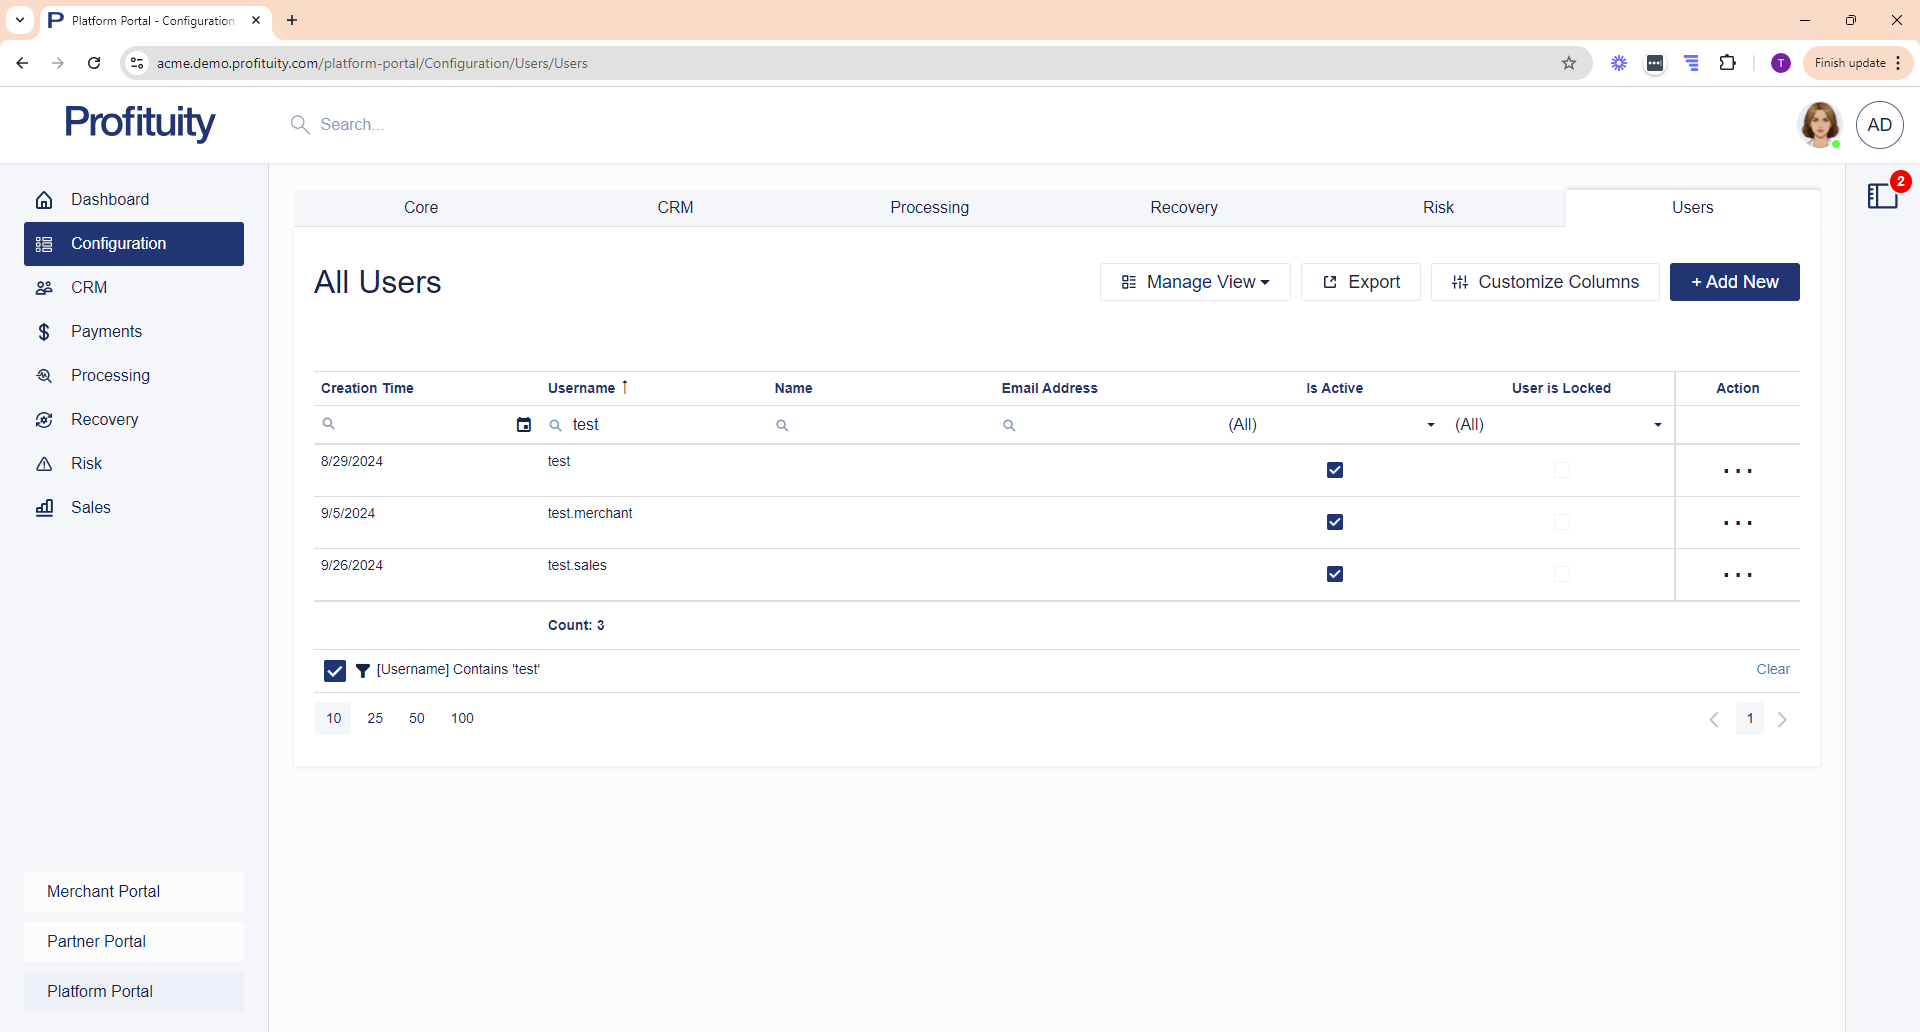Switch to the Processing tab
This screenshot has width=1920, height=1032.
[x=929, y=208]
